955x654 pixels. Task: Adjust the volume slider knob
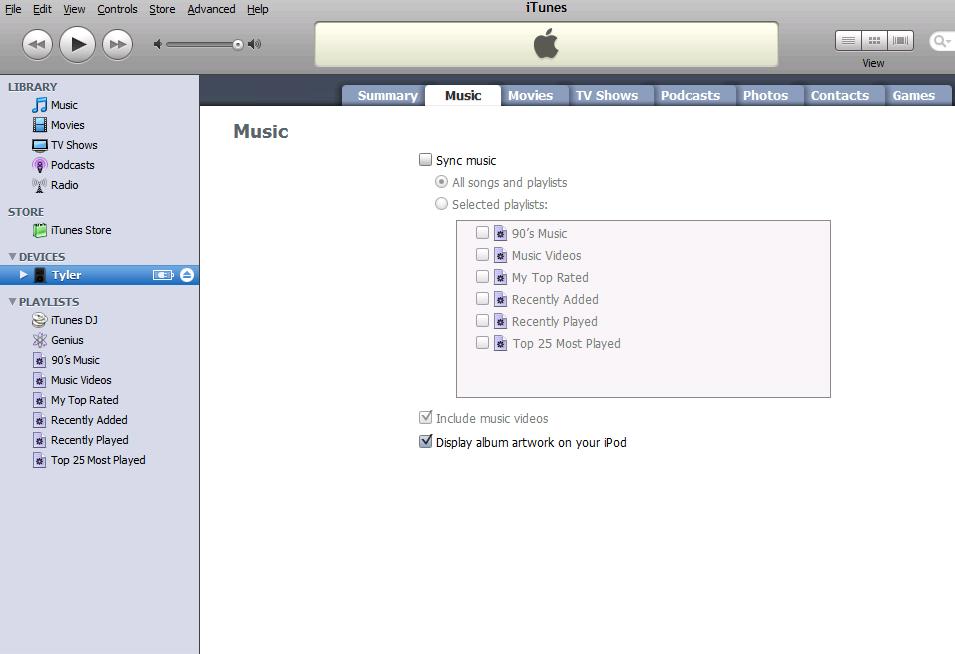pyautogui.click(x=238, y=44)
